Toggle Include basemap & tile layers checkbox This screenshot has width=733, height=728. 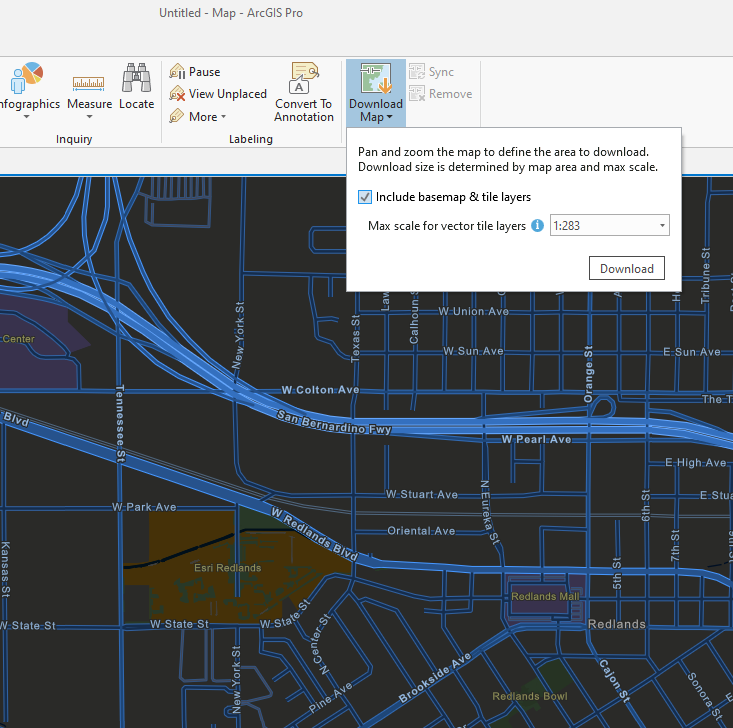coord(365,197)
